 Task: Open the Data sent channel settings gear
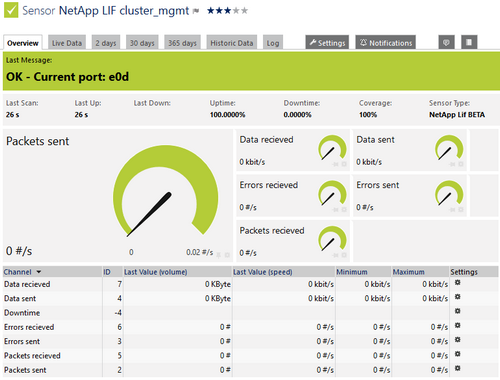click(458, 297)
